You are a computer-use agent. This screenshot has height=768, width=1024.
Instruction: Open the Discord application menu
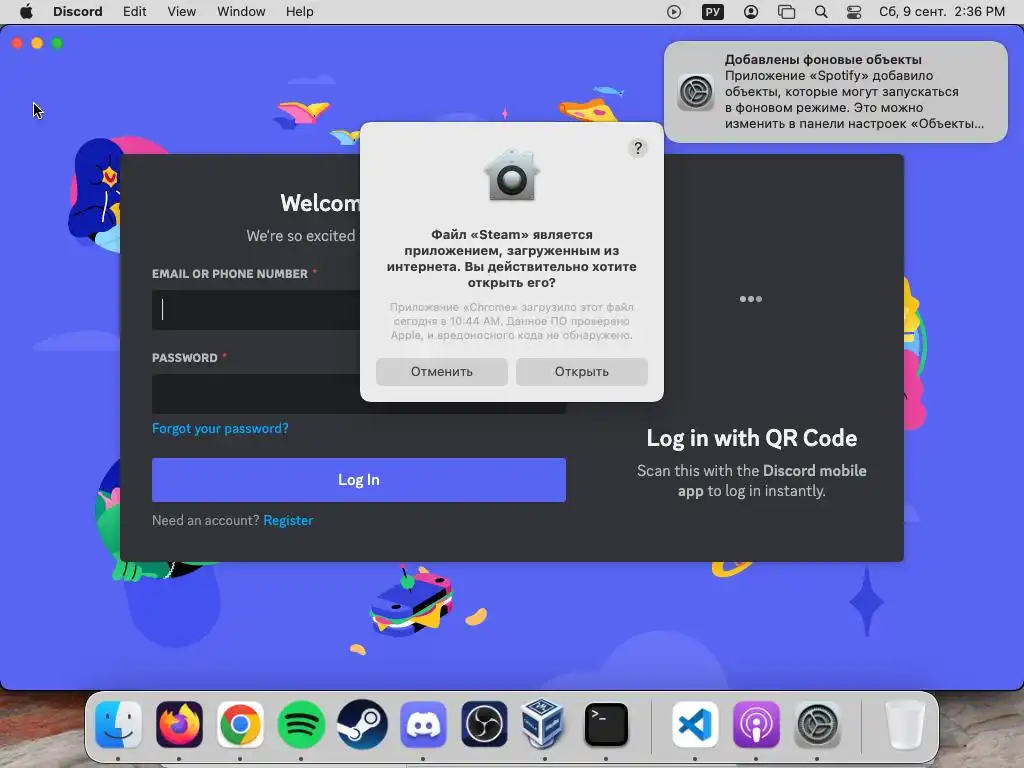coord(78,12)
